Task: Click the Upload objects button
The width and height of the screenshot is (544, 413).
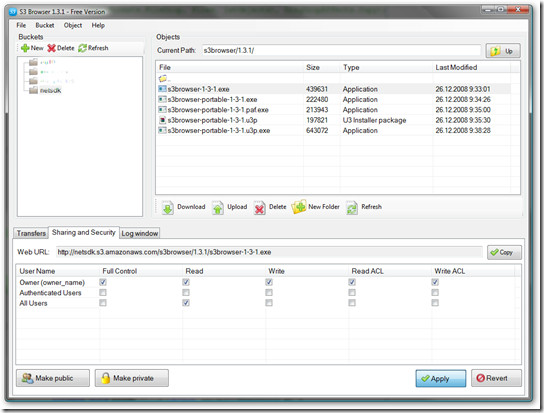Action: point(230,207)
